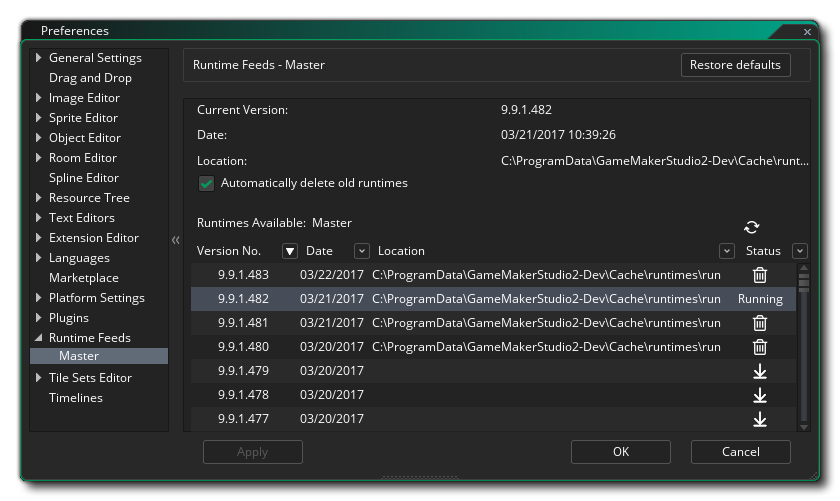Expand the General Settings tree node
Screen dimensions: 840x501
[x=39, y=58]
